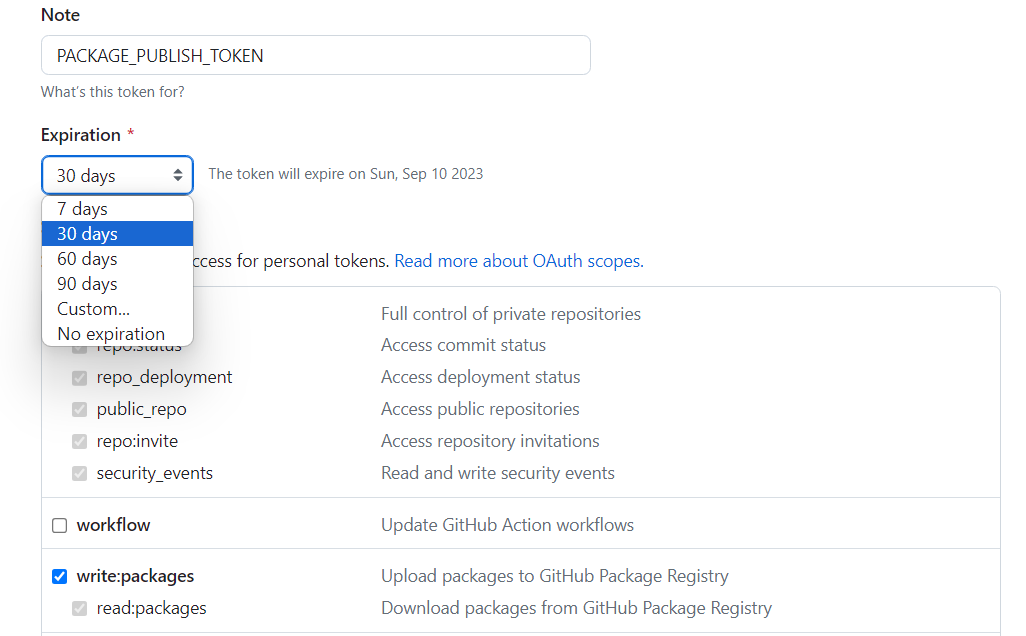
Task: Enable the workflow scope checkbox
Action: (60, 526)
